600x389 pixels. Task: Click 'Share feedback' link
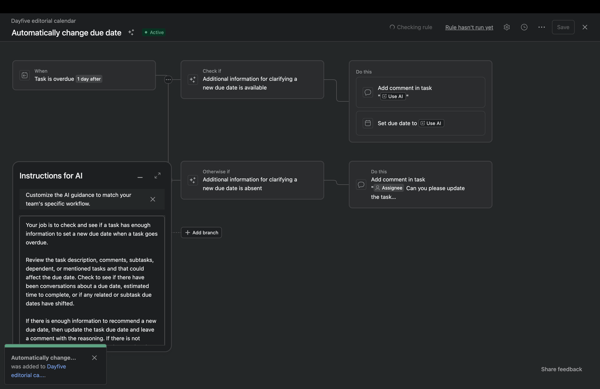(x=561, y=369)
